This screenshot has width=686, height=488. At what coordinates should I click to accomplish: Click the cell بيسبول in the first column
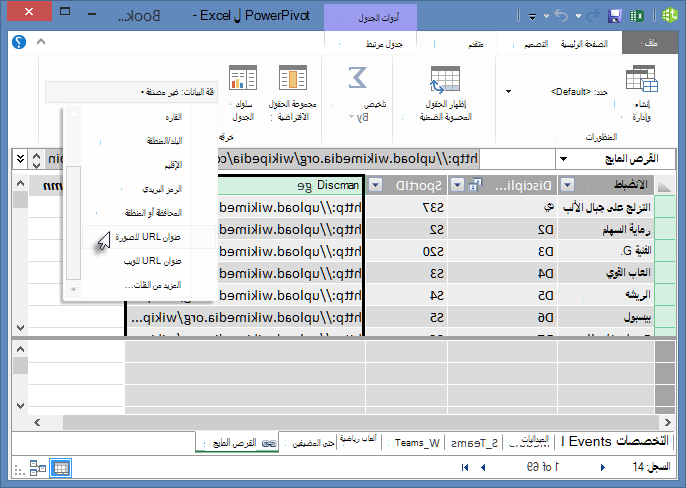(x=606, y=317)
